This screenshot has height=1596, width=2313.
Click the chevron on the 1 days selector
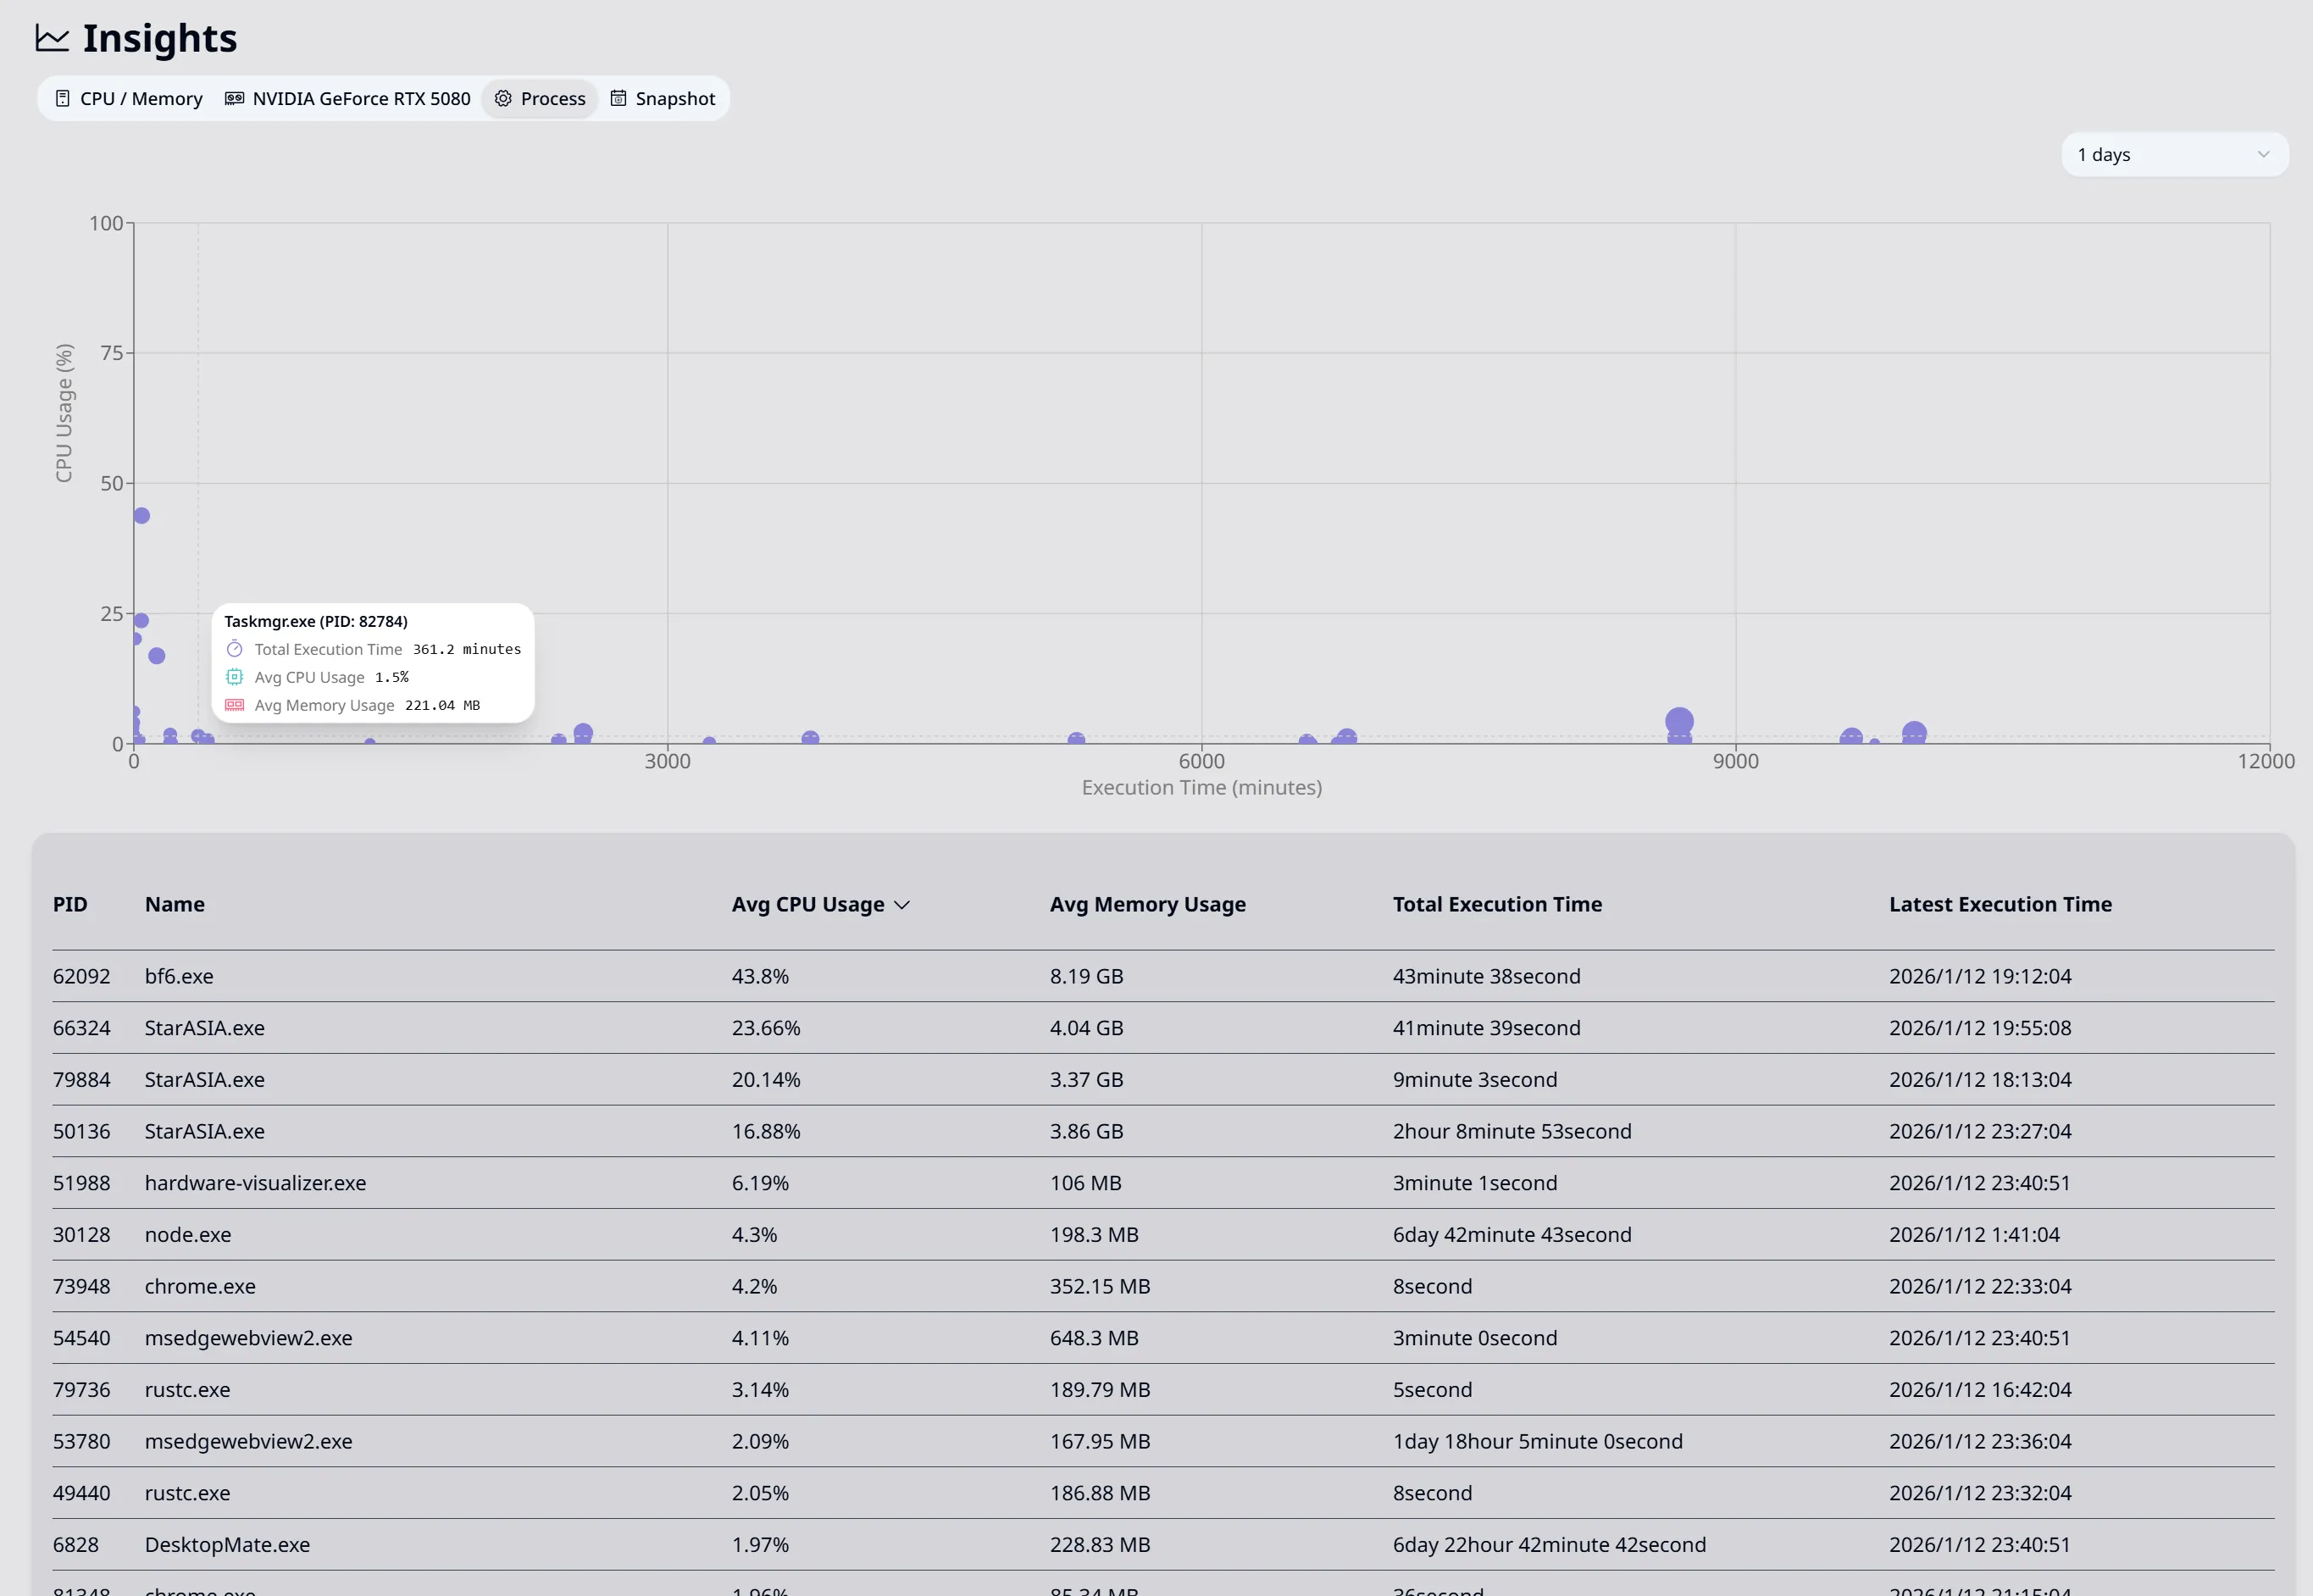point(2263,154)
